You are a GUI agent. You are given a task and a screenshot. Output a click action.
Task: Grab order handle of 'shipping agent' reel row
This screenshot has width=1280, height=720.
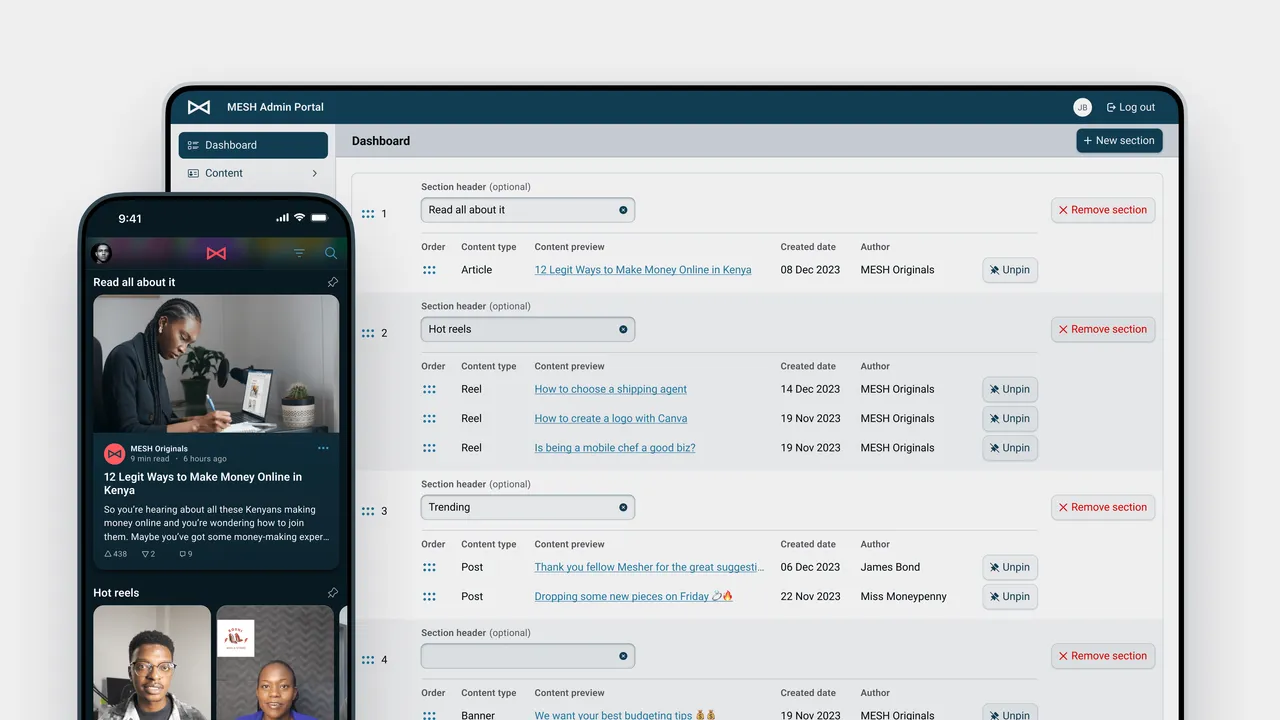pyautogui.click(x=429, y=389)
